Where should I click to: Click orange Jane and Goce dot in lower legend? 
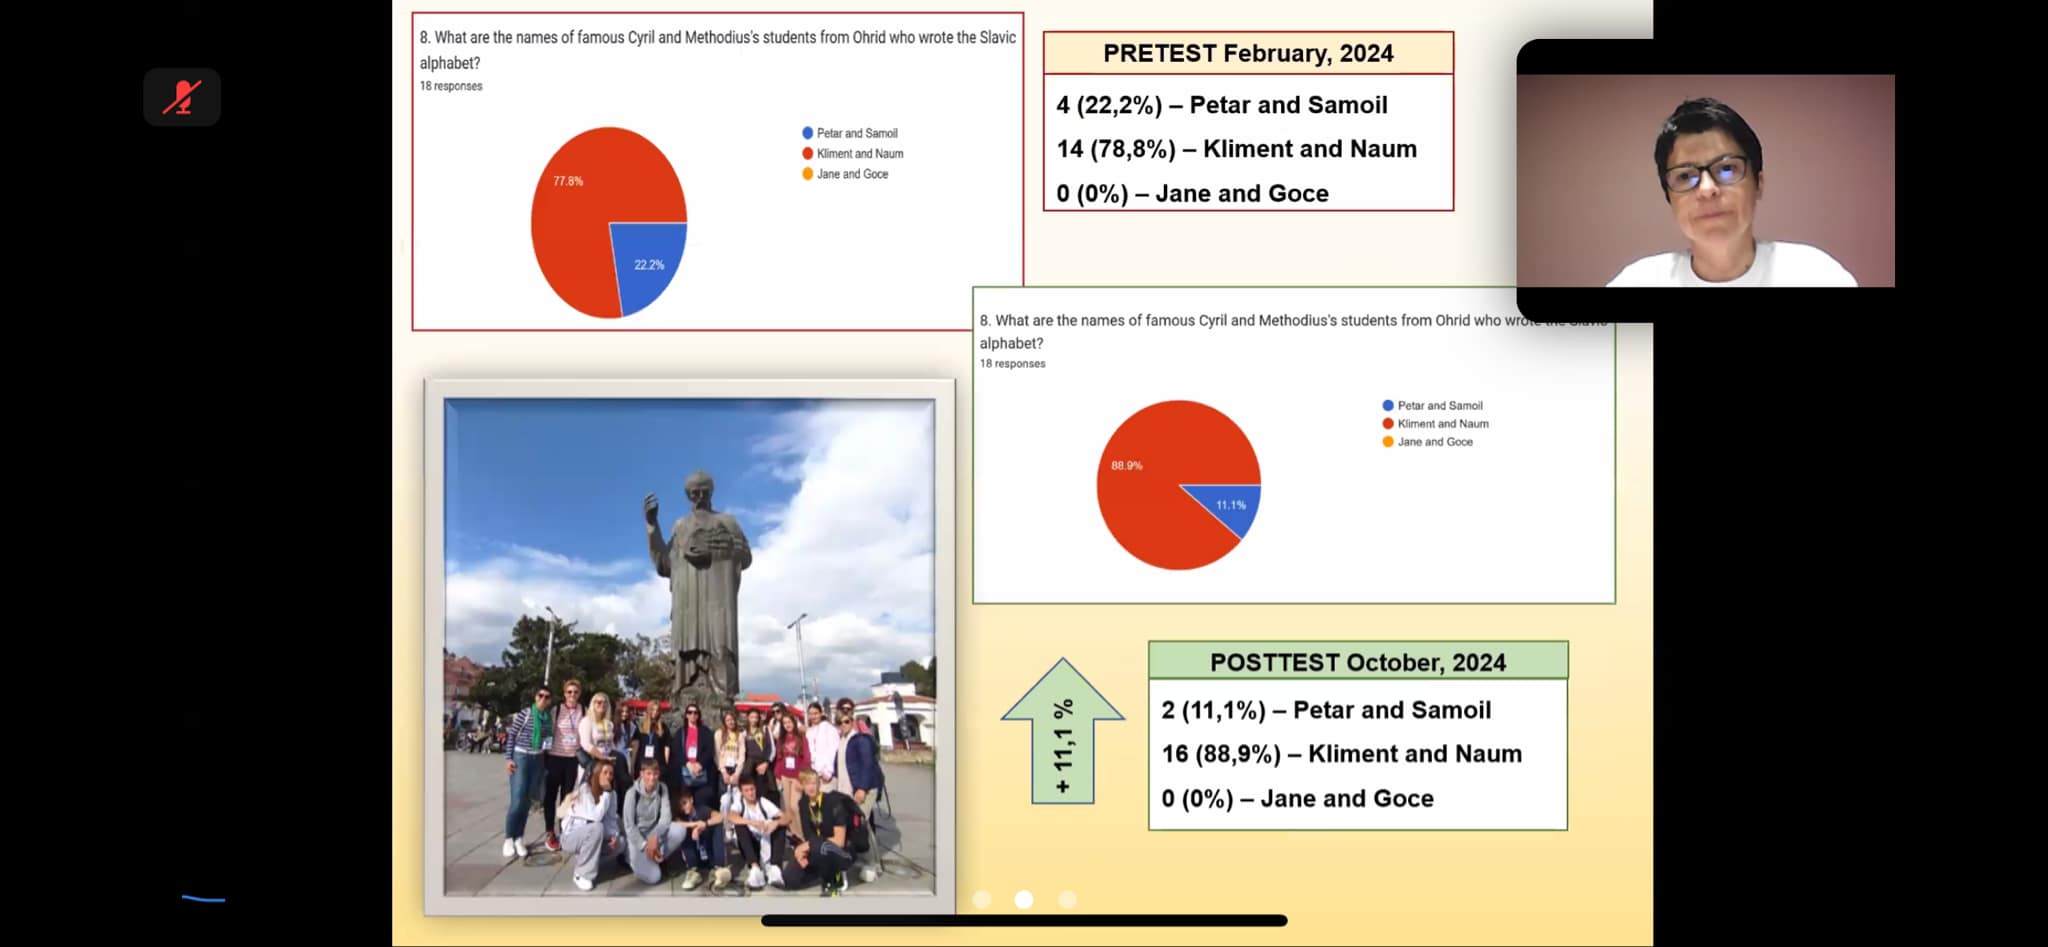pyautogui.click(x=1388, y=441)
